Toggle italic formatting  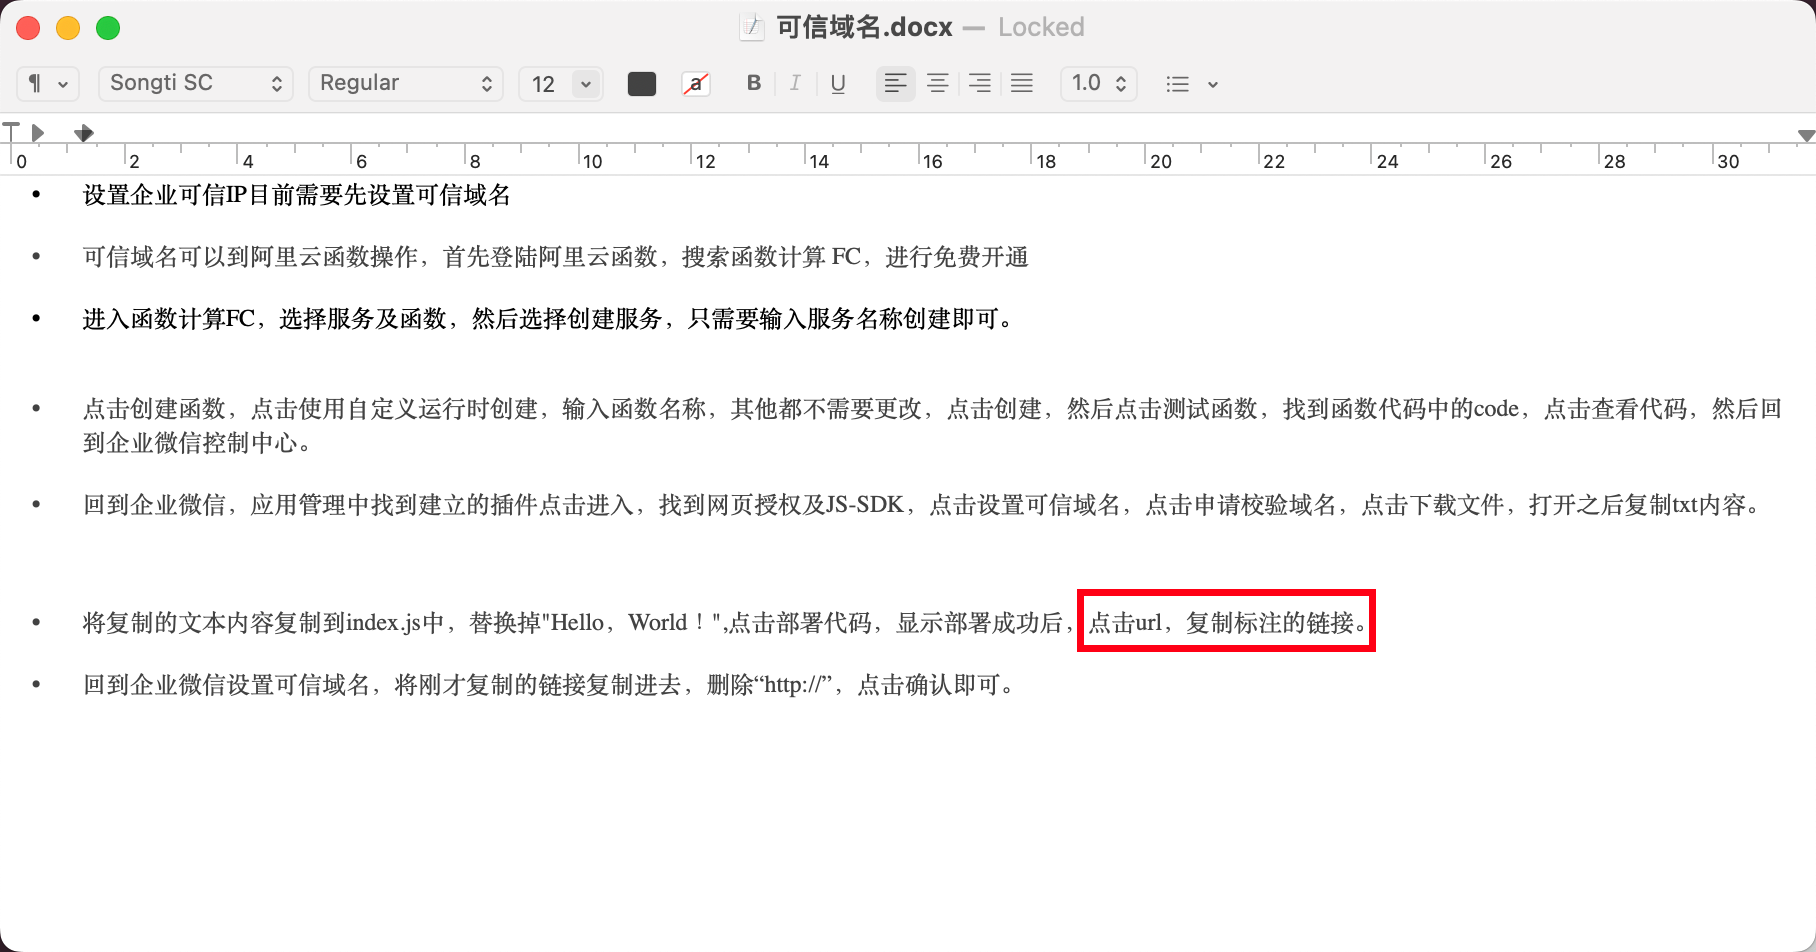[795, 83]
